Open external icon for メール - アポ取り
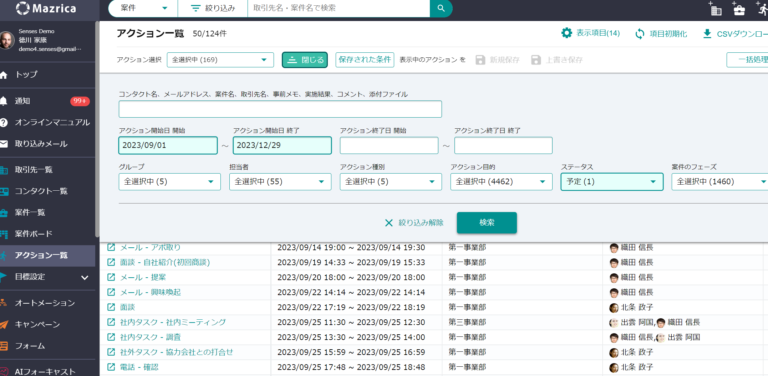 [111, 248]
